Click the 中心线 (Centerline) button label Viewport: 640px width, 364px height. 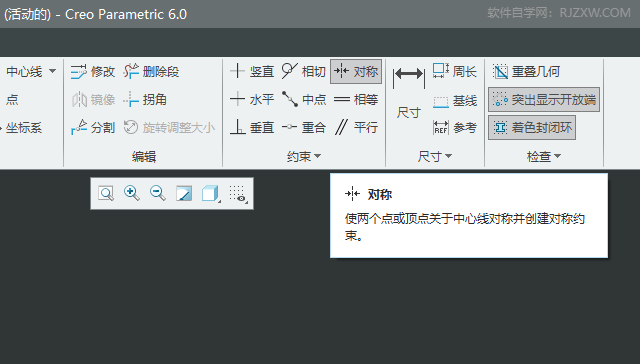[x=24, y=72]
